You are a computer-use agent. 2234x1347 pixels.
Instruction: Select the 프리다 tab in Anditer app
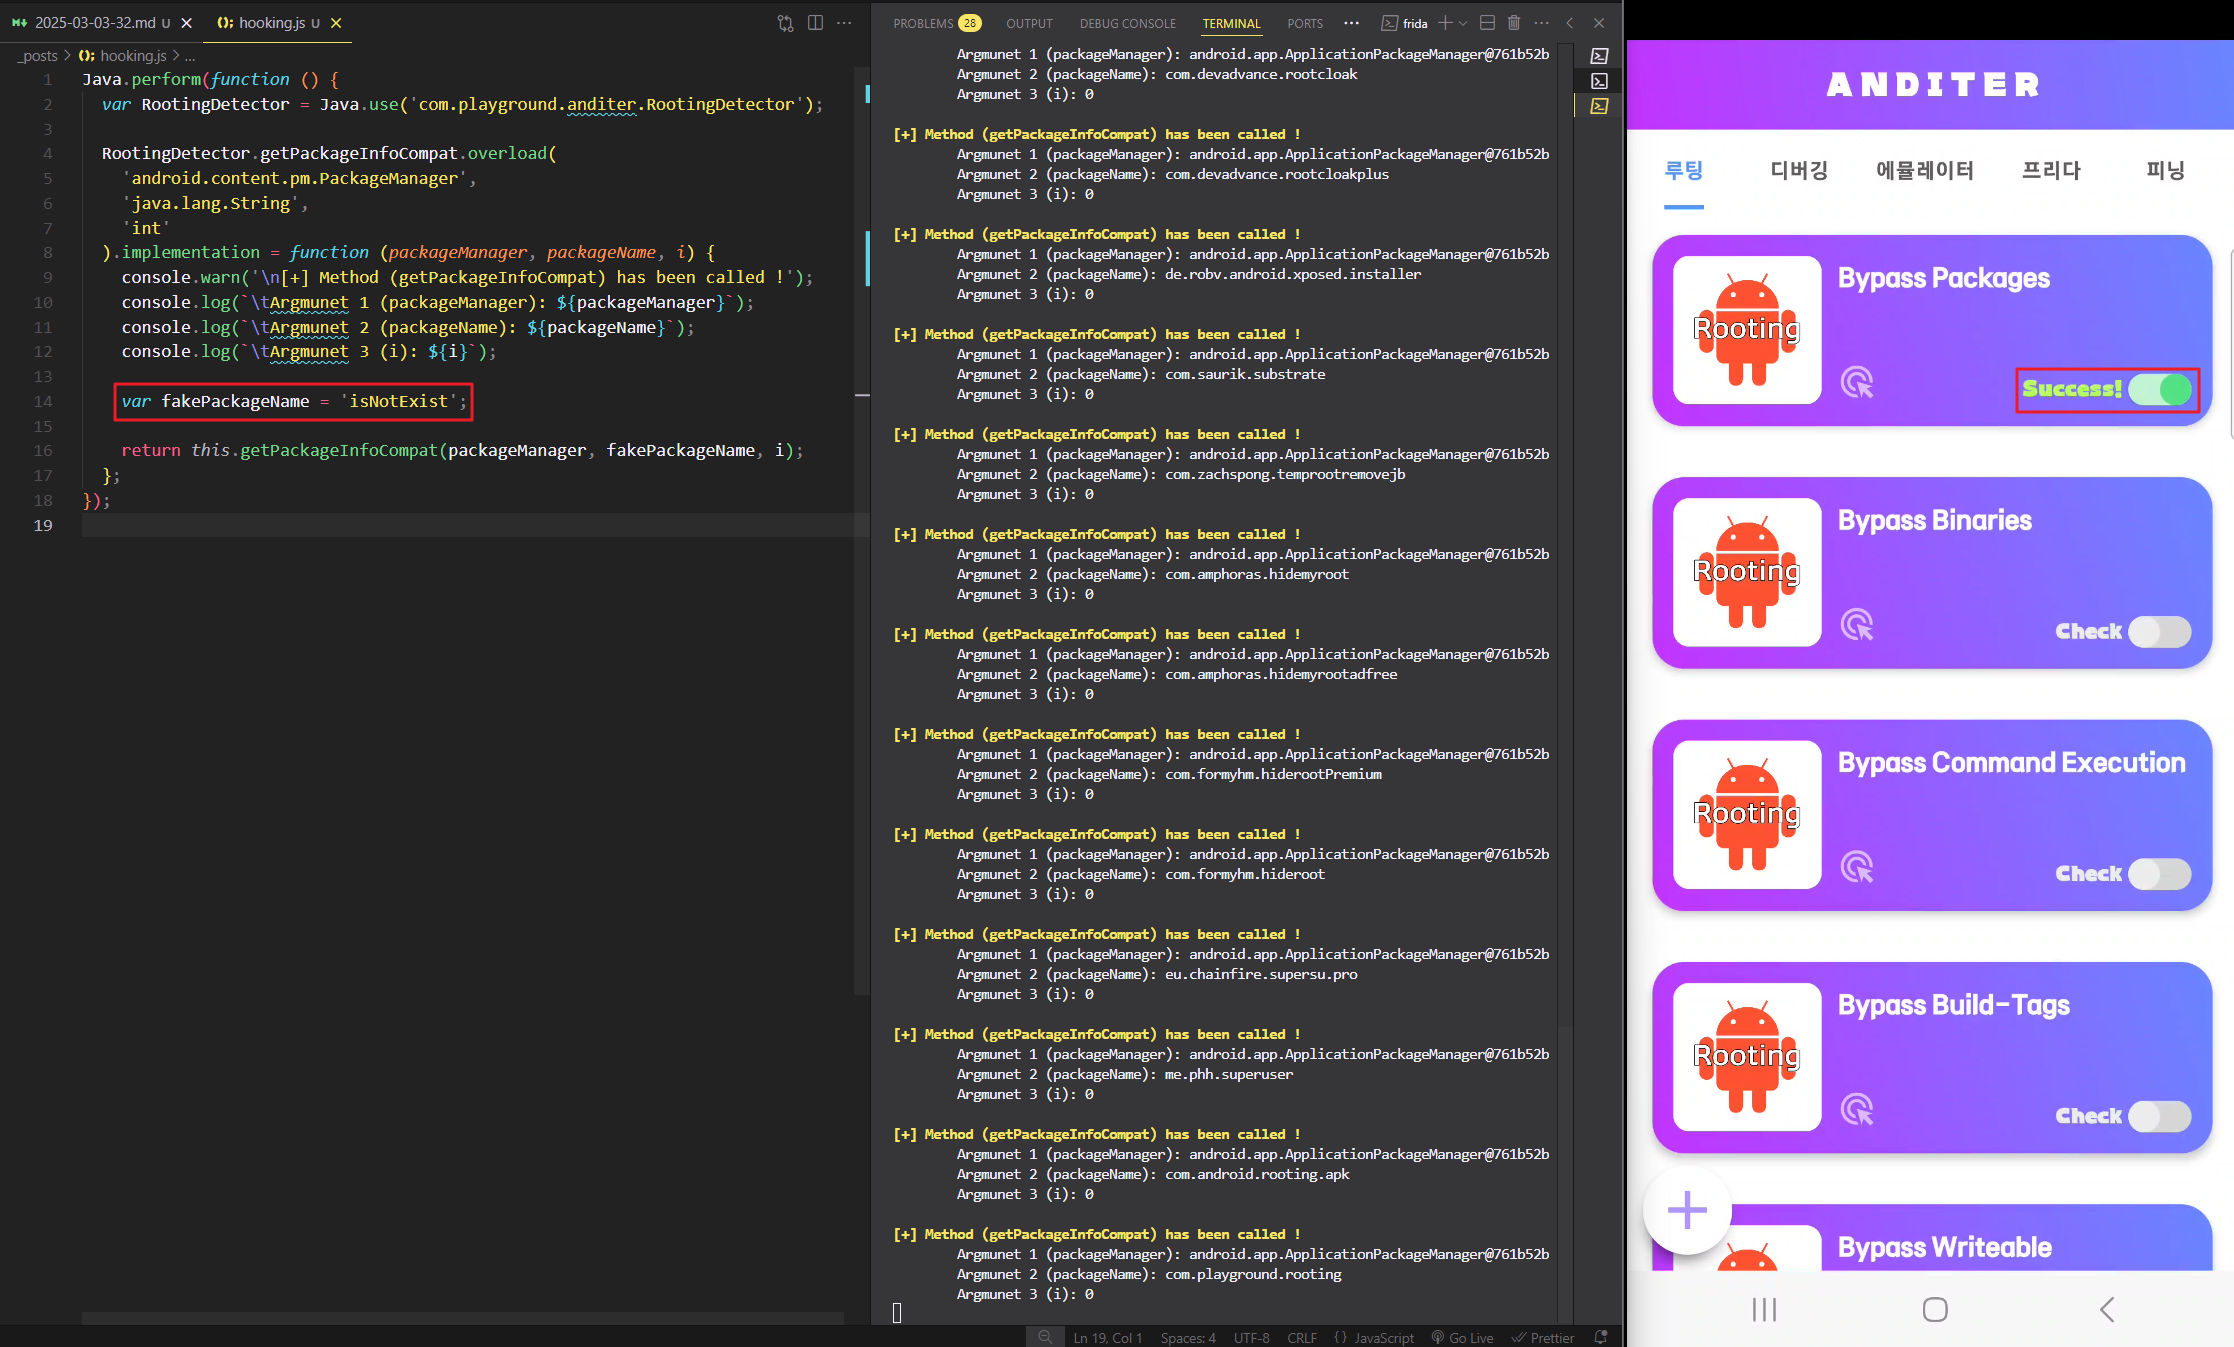pos(2051,170)
